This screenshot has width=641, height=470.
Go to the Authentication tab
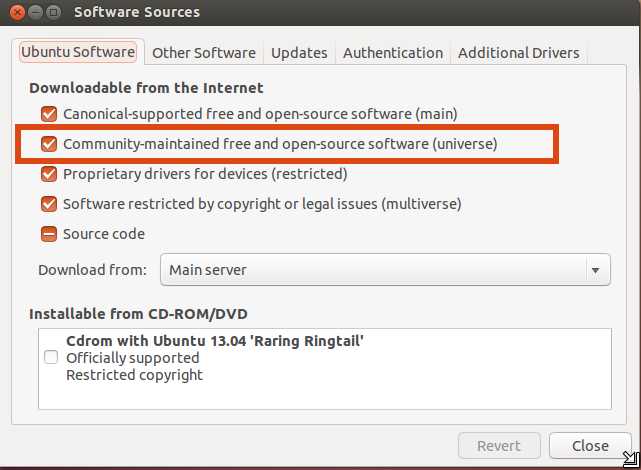click(393, 53)
